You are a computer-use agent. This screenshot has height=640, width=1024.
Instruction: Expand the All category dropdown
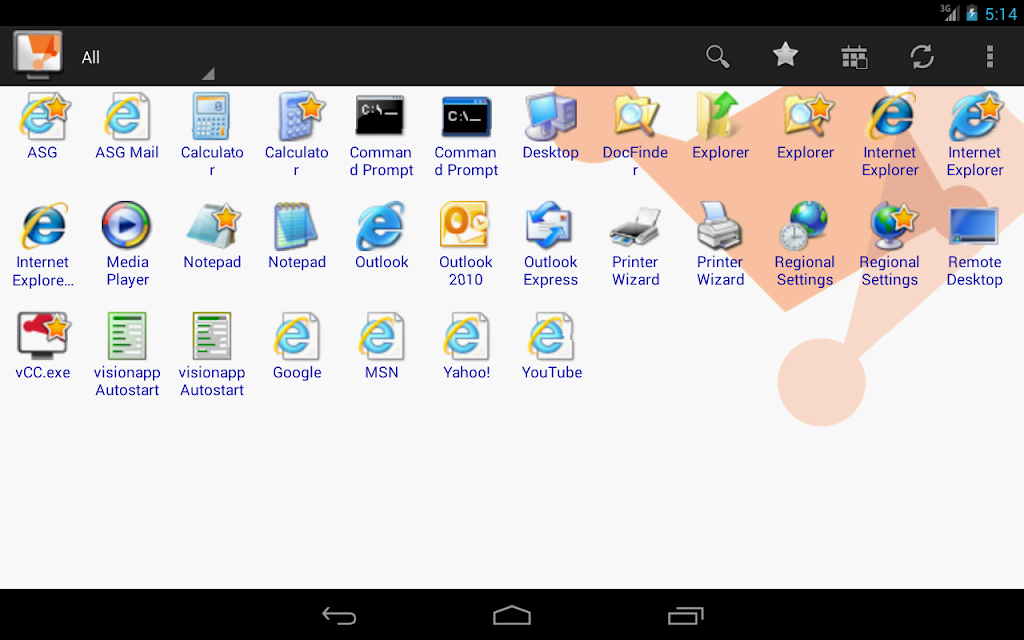pos(147,57)
